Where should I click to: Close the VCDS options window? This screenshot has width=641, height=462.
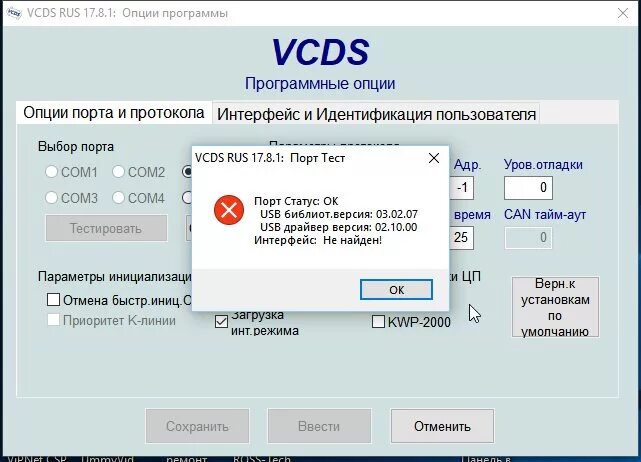(x=623, y=13)
